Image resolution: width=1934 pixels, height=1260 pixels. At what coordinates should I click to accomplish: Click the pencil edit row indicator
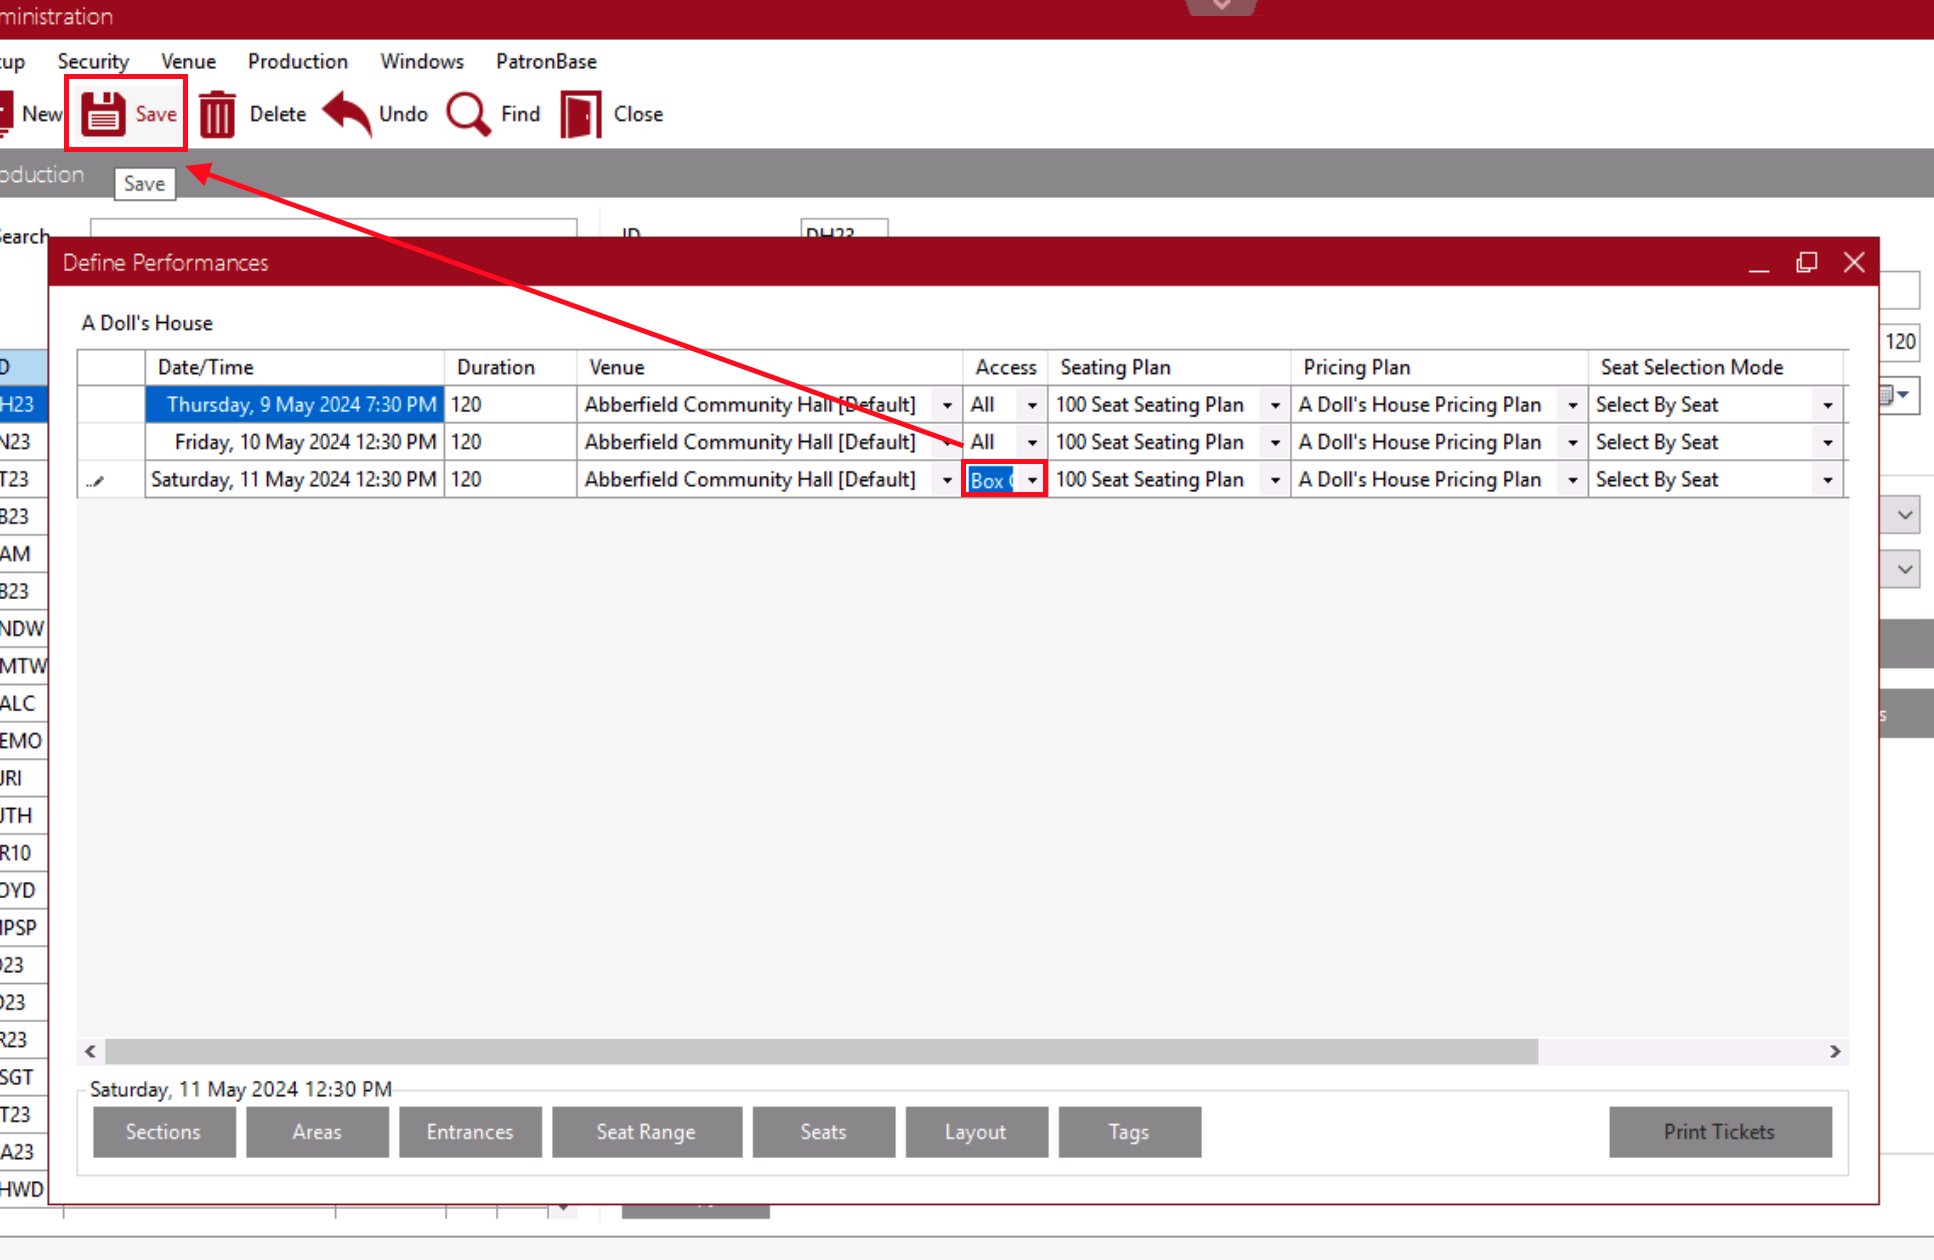click(x=96, y=481)
